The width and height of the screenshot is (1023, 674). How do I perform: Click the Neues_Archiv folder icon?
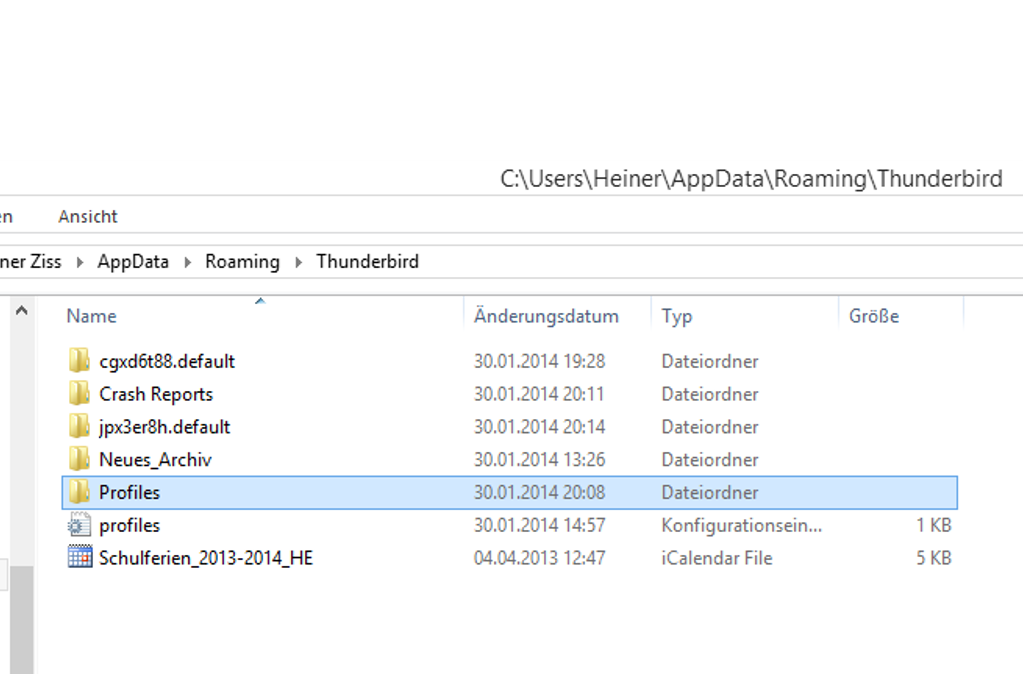80,460
